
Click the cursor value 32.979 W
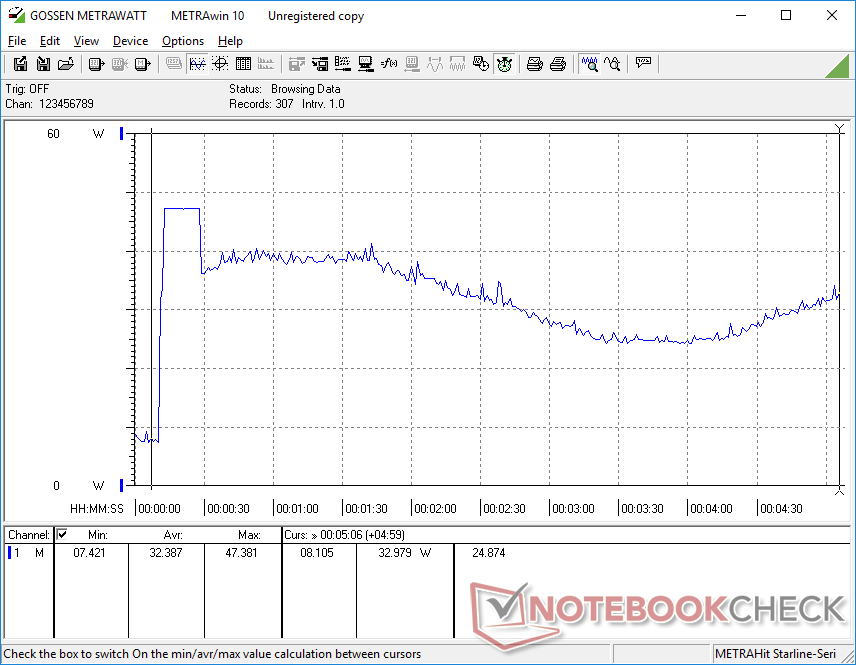(405, 553)
